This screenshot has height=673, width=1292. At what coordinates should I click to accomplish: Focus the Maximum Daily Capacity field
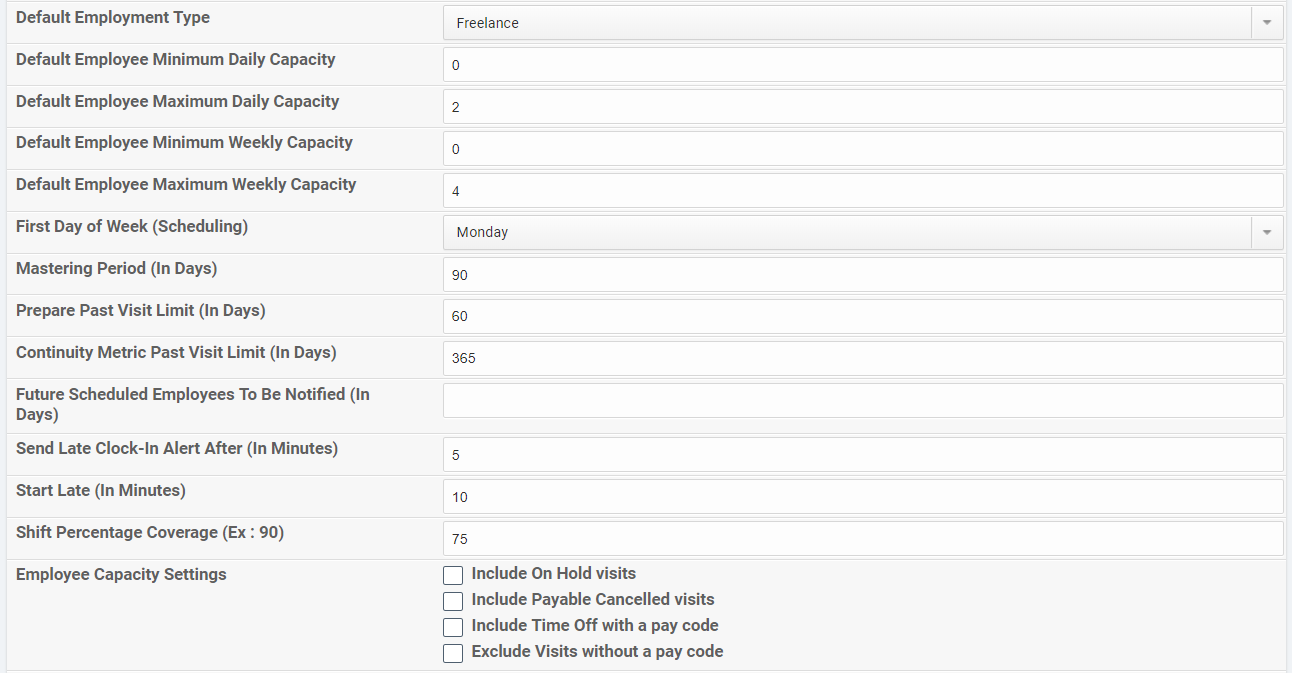(x=862, y=107)
